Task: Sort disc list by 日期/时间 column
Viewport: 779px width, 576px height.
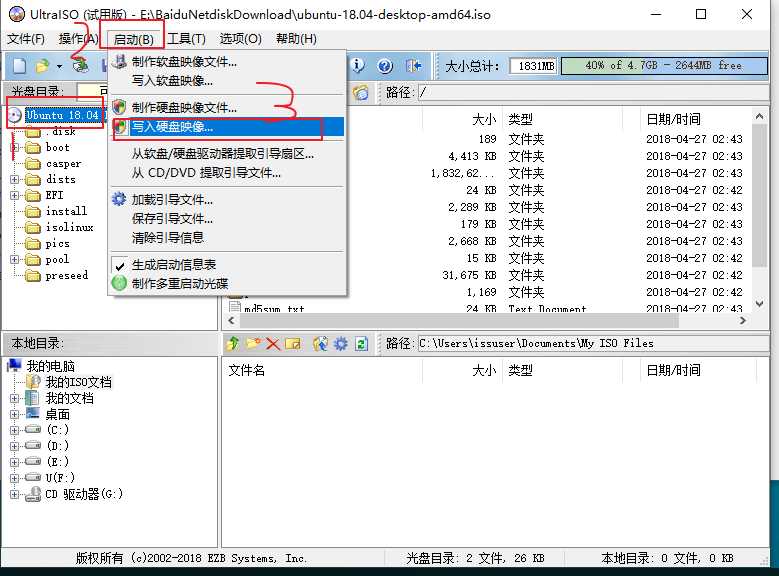Action: 673,119
